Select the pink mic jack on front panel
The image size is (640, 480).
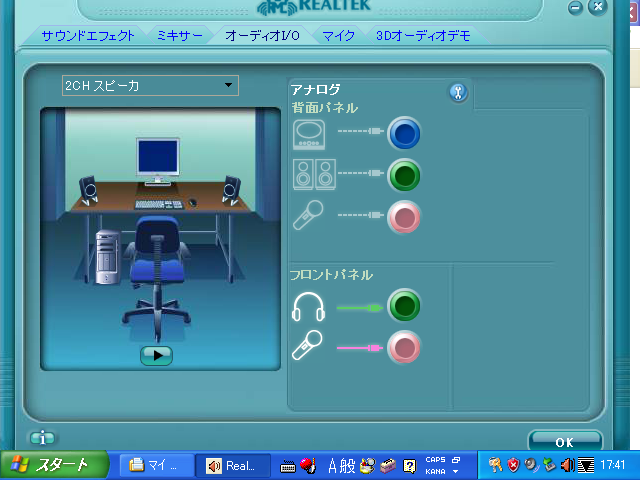tap(404, 347)
